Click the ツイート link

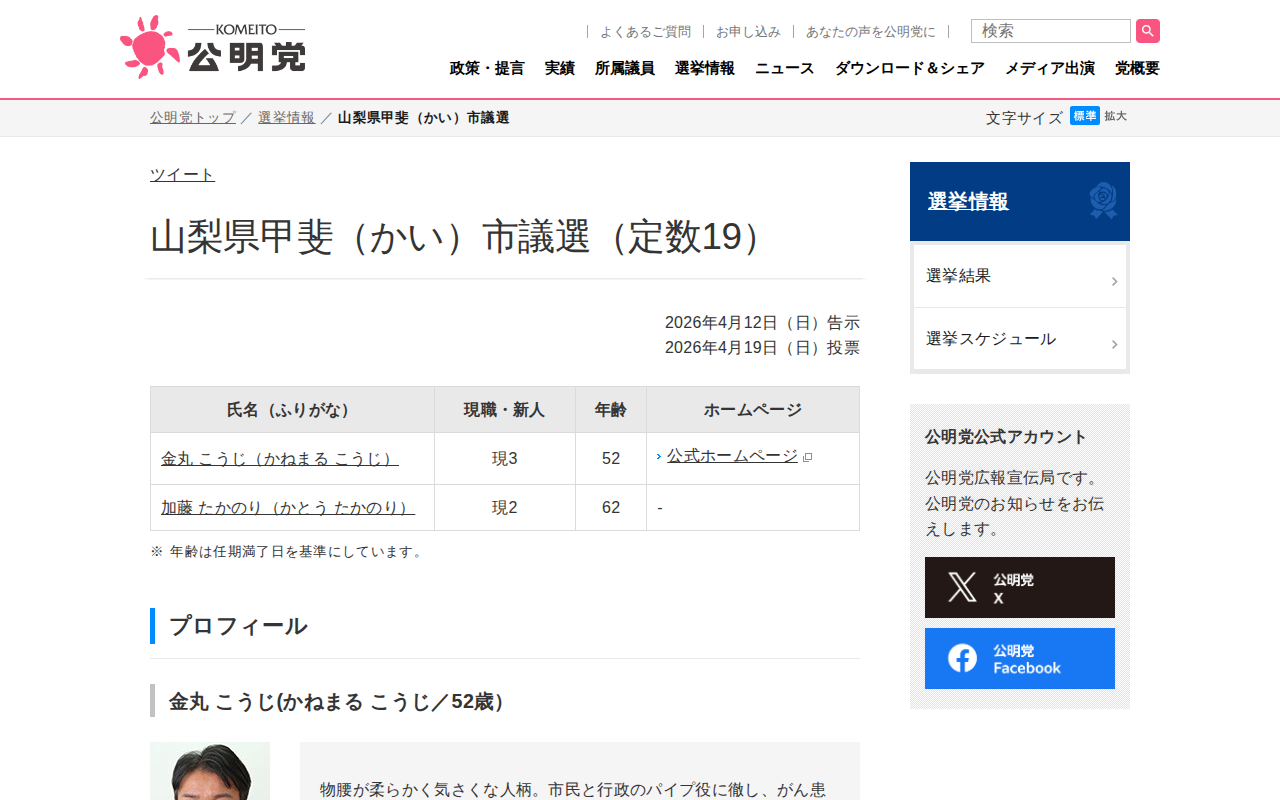coord(182,175)
